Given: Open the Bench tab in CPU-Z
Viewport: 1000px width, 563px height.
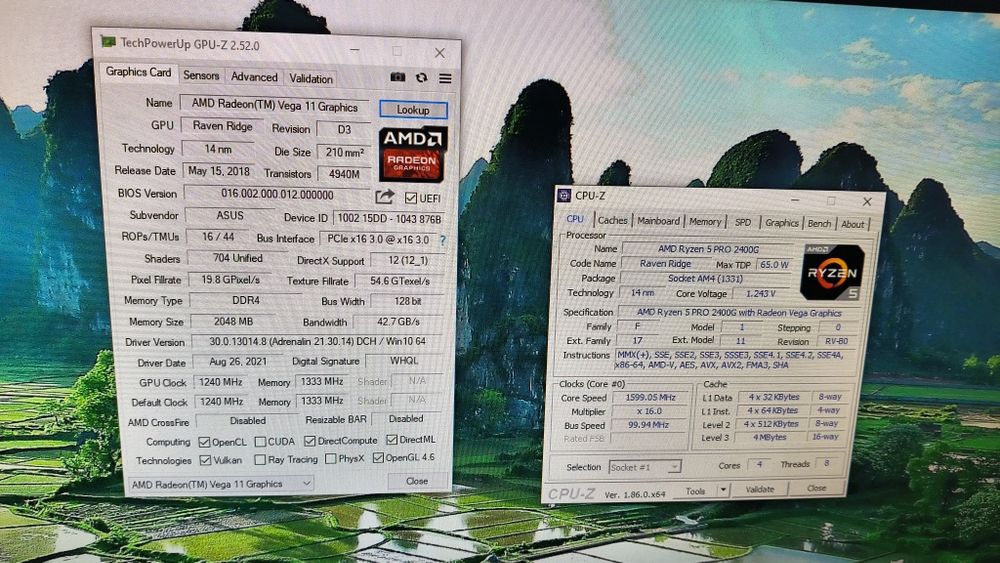Looking at the screenshot, I should (x=819, y=223).
